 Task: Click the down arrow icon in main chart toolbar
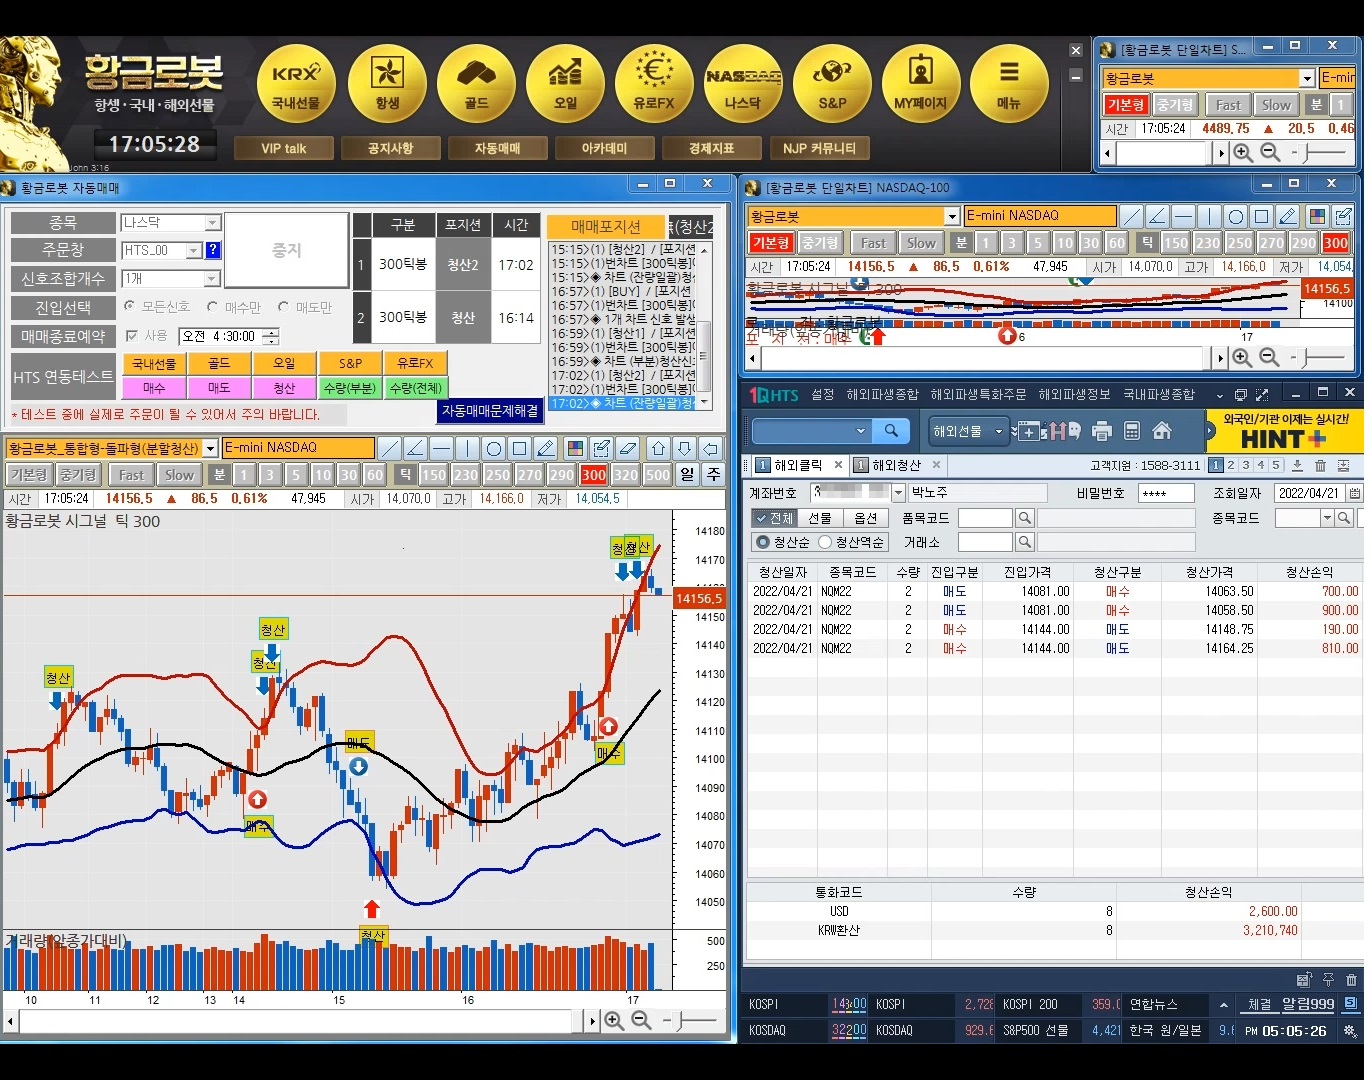point(684,448)
